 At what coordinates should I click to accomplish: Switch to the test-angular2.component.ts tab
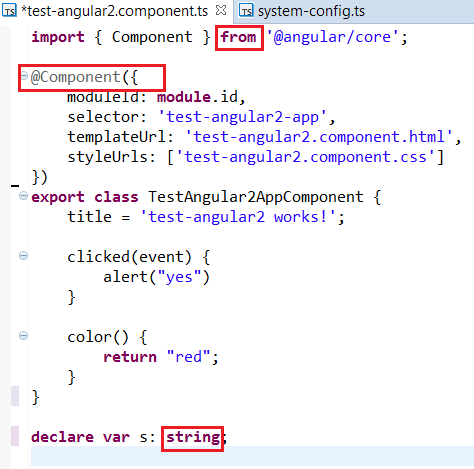[114, 11]
